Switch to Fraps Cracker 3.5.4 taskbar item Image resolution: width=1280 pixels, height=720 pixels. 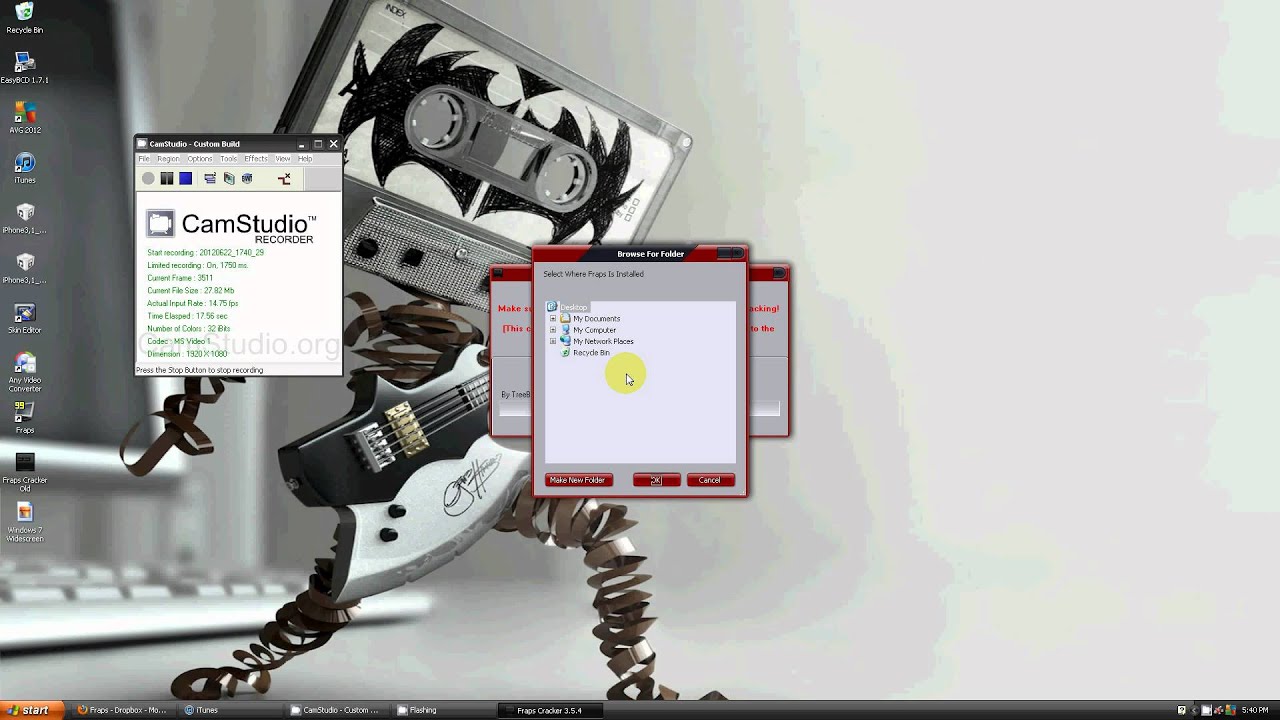click(549, 710)
